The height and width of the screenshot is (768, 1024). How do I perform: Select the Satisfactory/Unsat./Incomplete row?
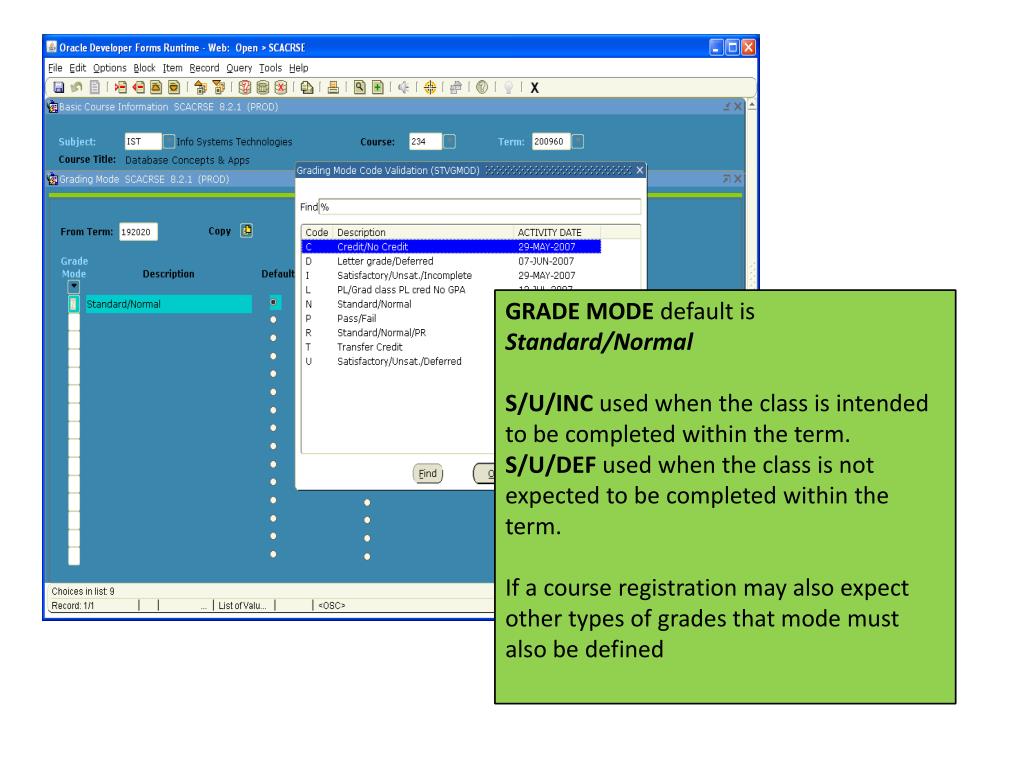tap(451, 276)
